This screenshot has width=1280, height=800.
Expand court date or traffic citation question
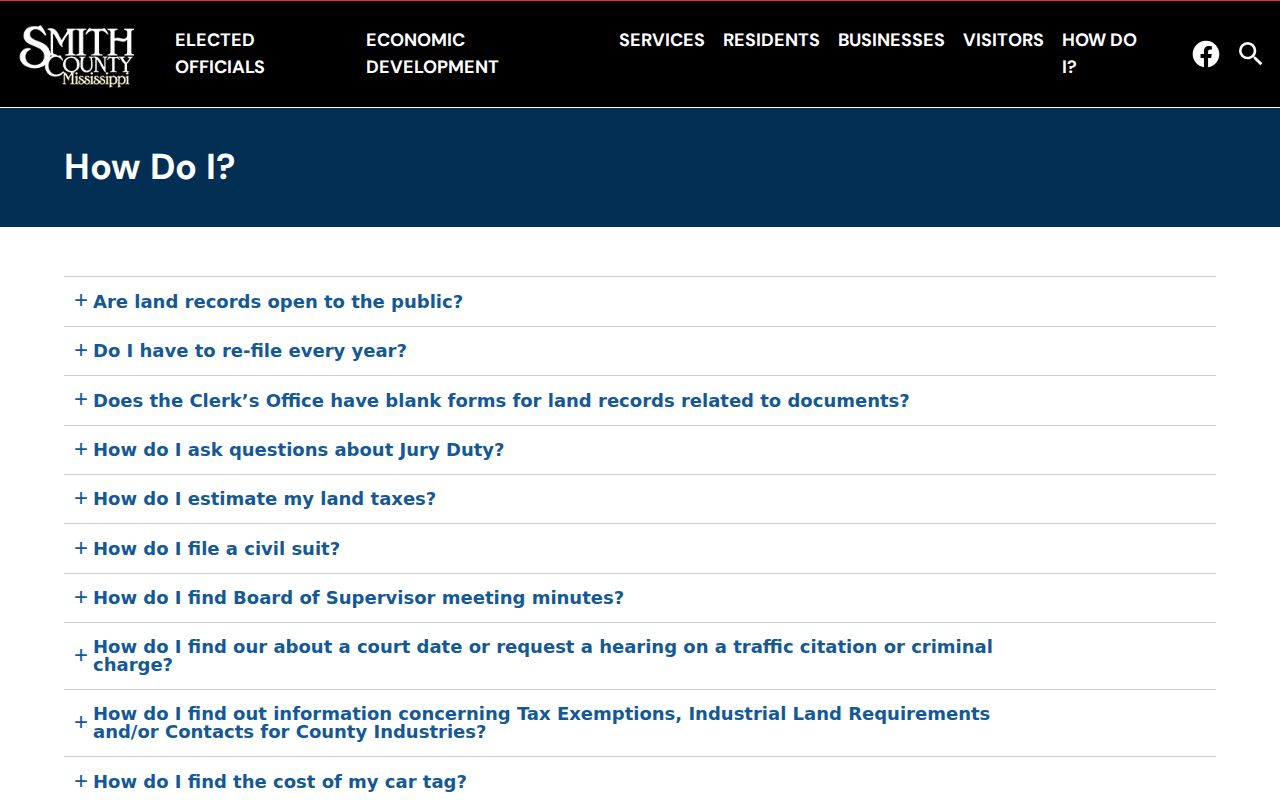pos(543,656)
